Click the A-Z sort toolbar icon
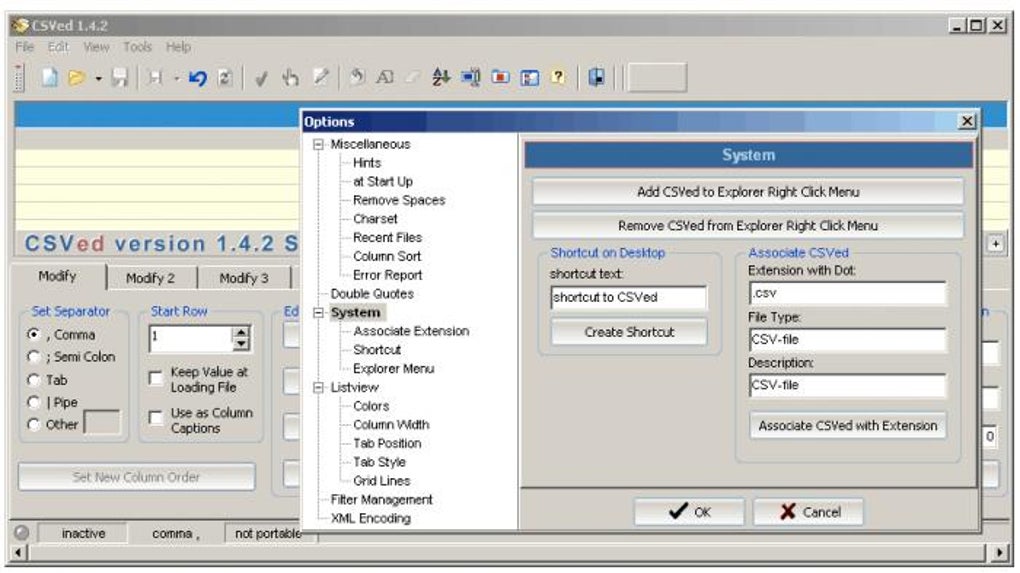1020x573 pixels. (x=440, y=77)
